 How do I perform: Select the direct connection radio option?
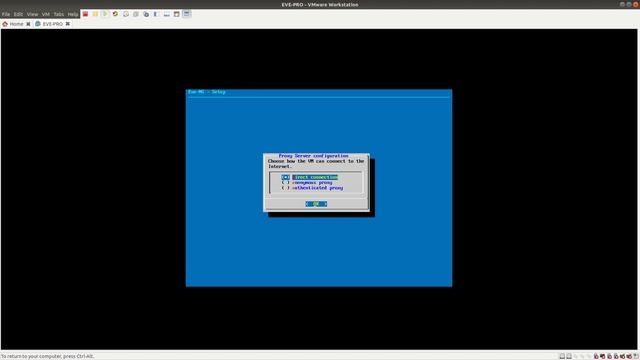pyautogui.click(x=309, y=177)
